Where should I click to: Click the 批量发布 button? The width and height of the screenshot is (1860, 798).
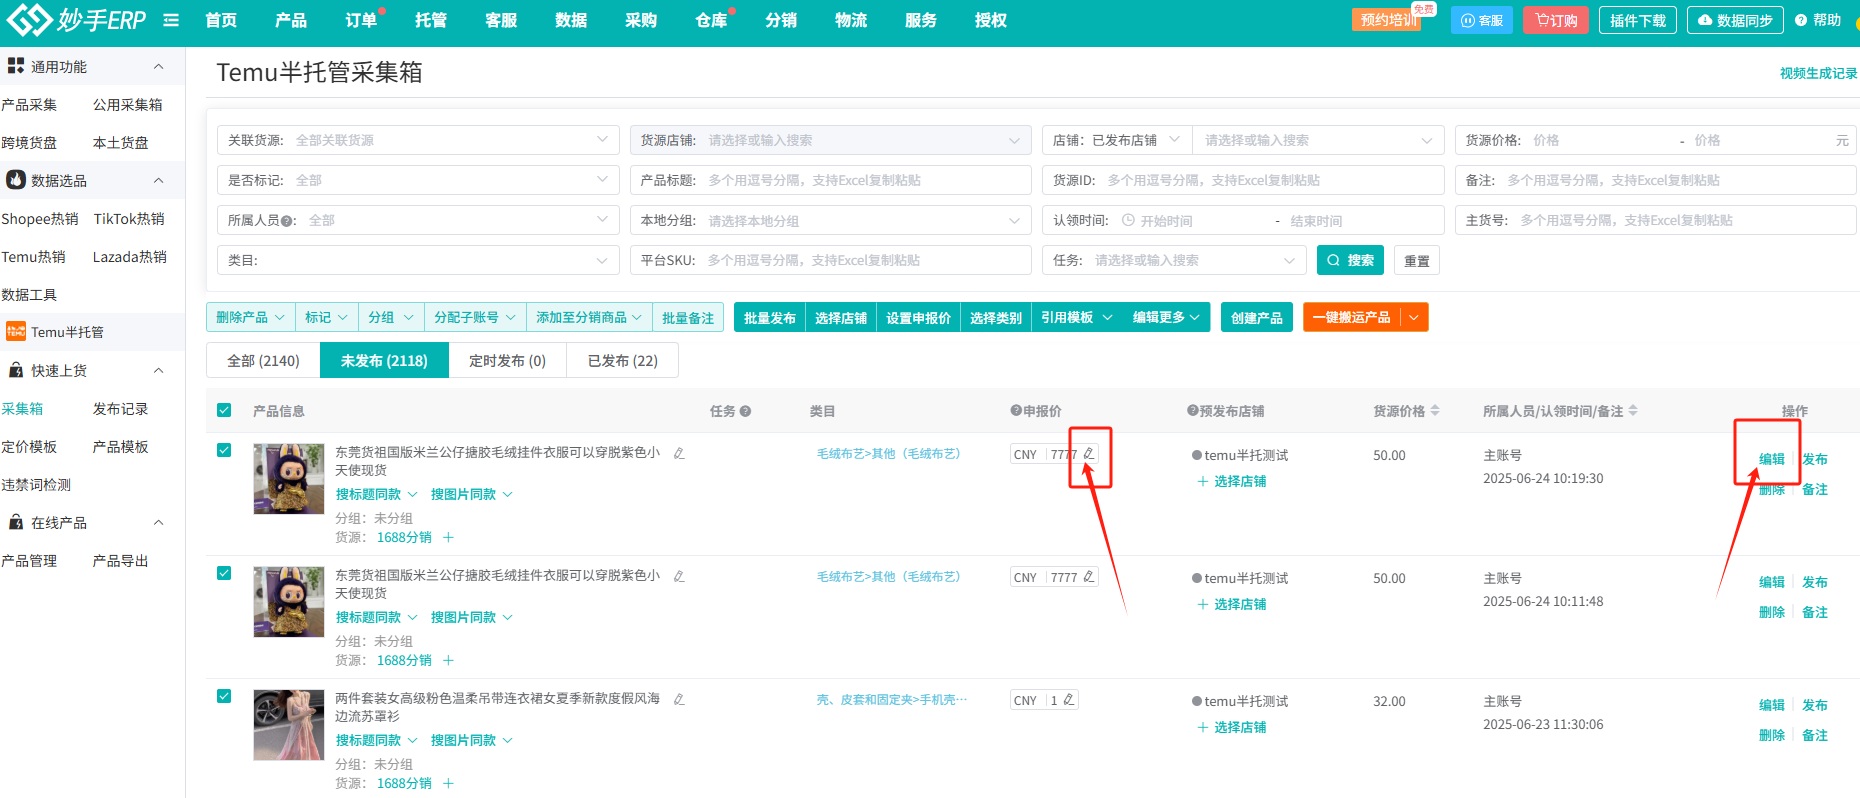pos(770,317)
